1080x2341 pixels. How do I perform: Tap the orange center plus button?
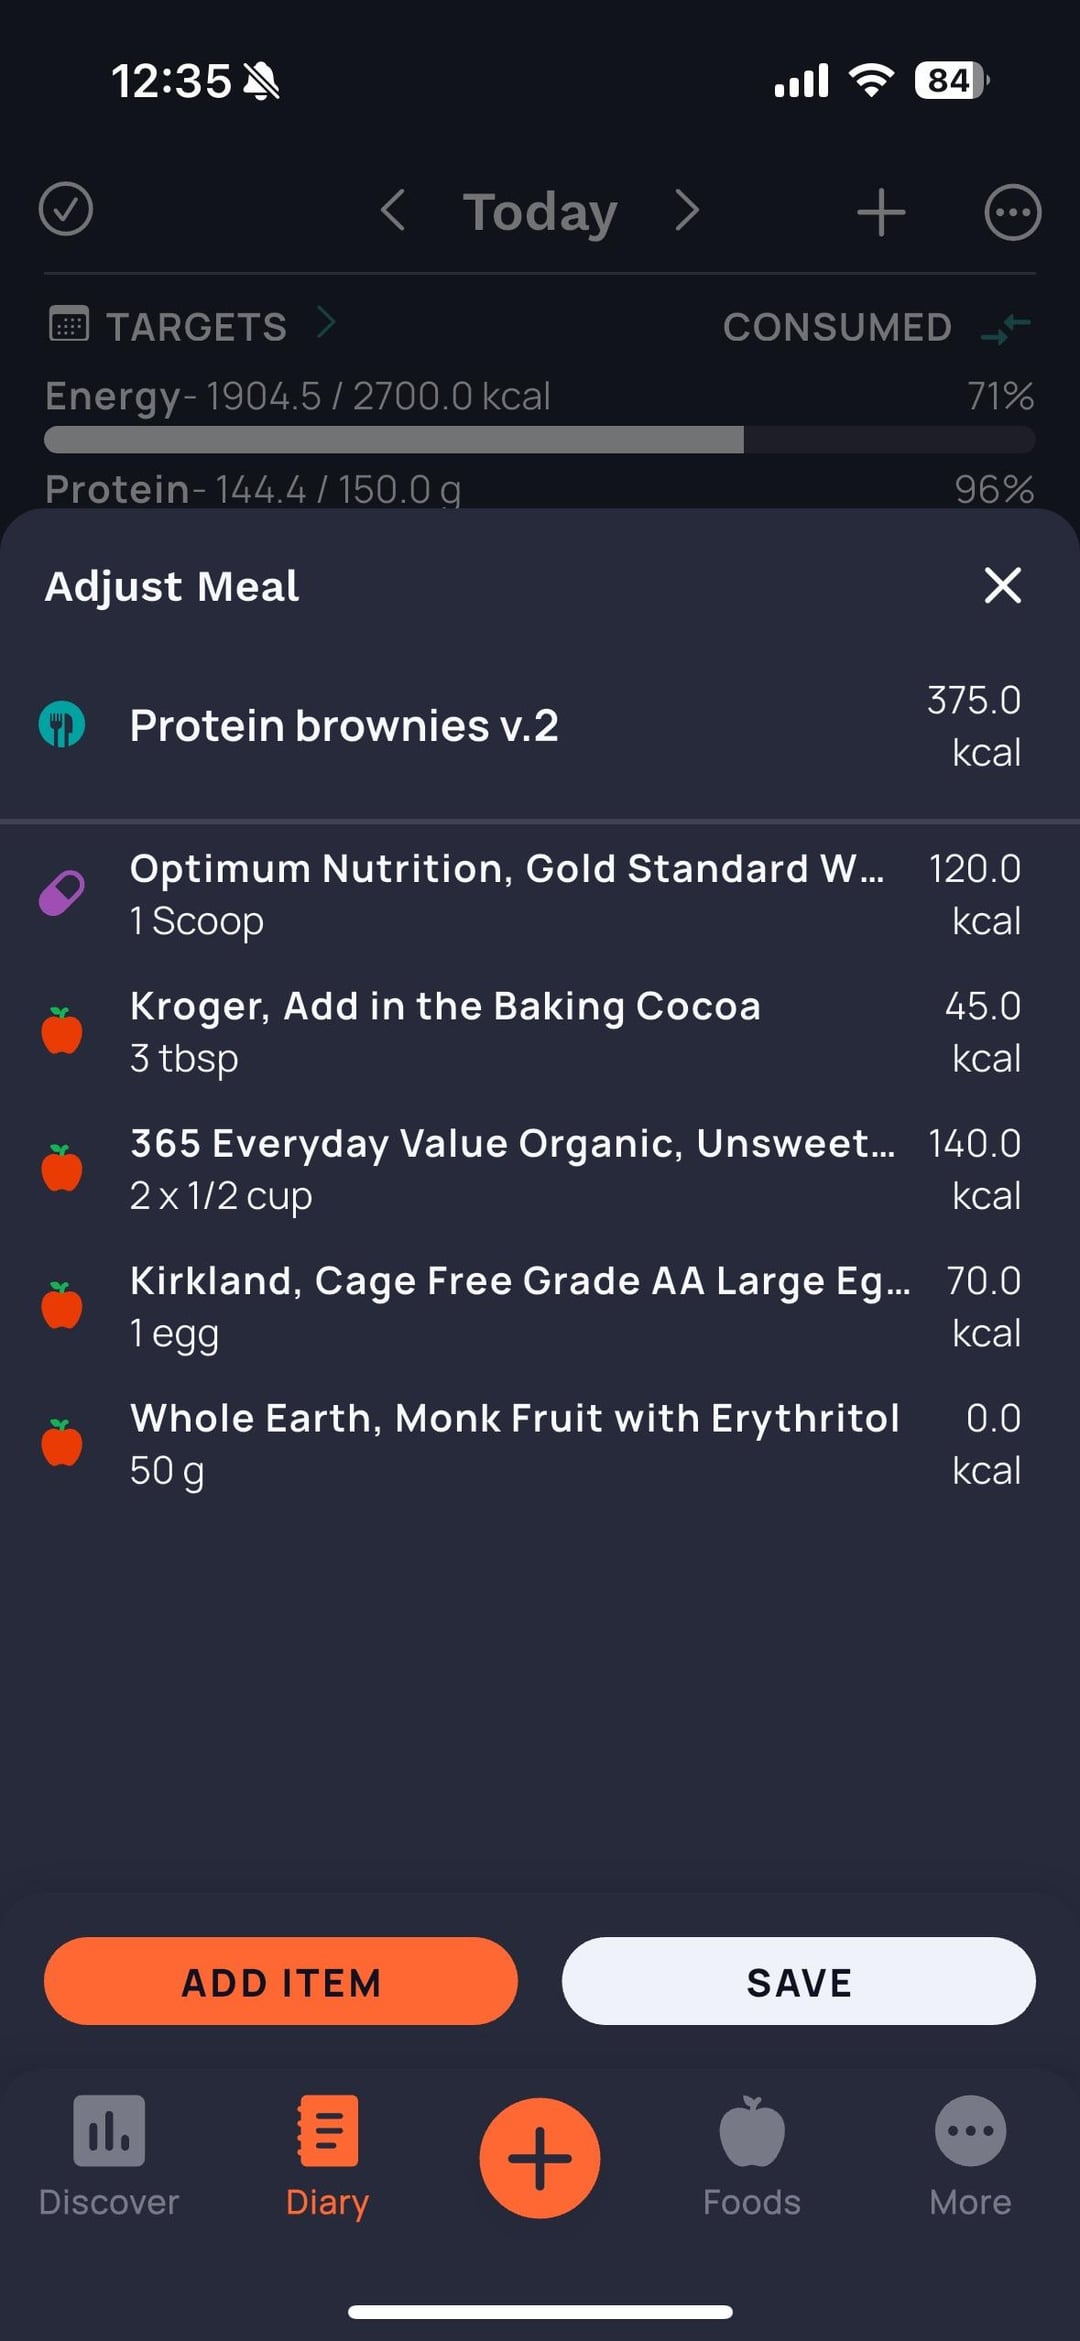click(540, 2158)
